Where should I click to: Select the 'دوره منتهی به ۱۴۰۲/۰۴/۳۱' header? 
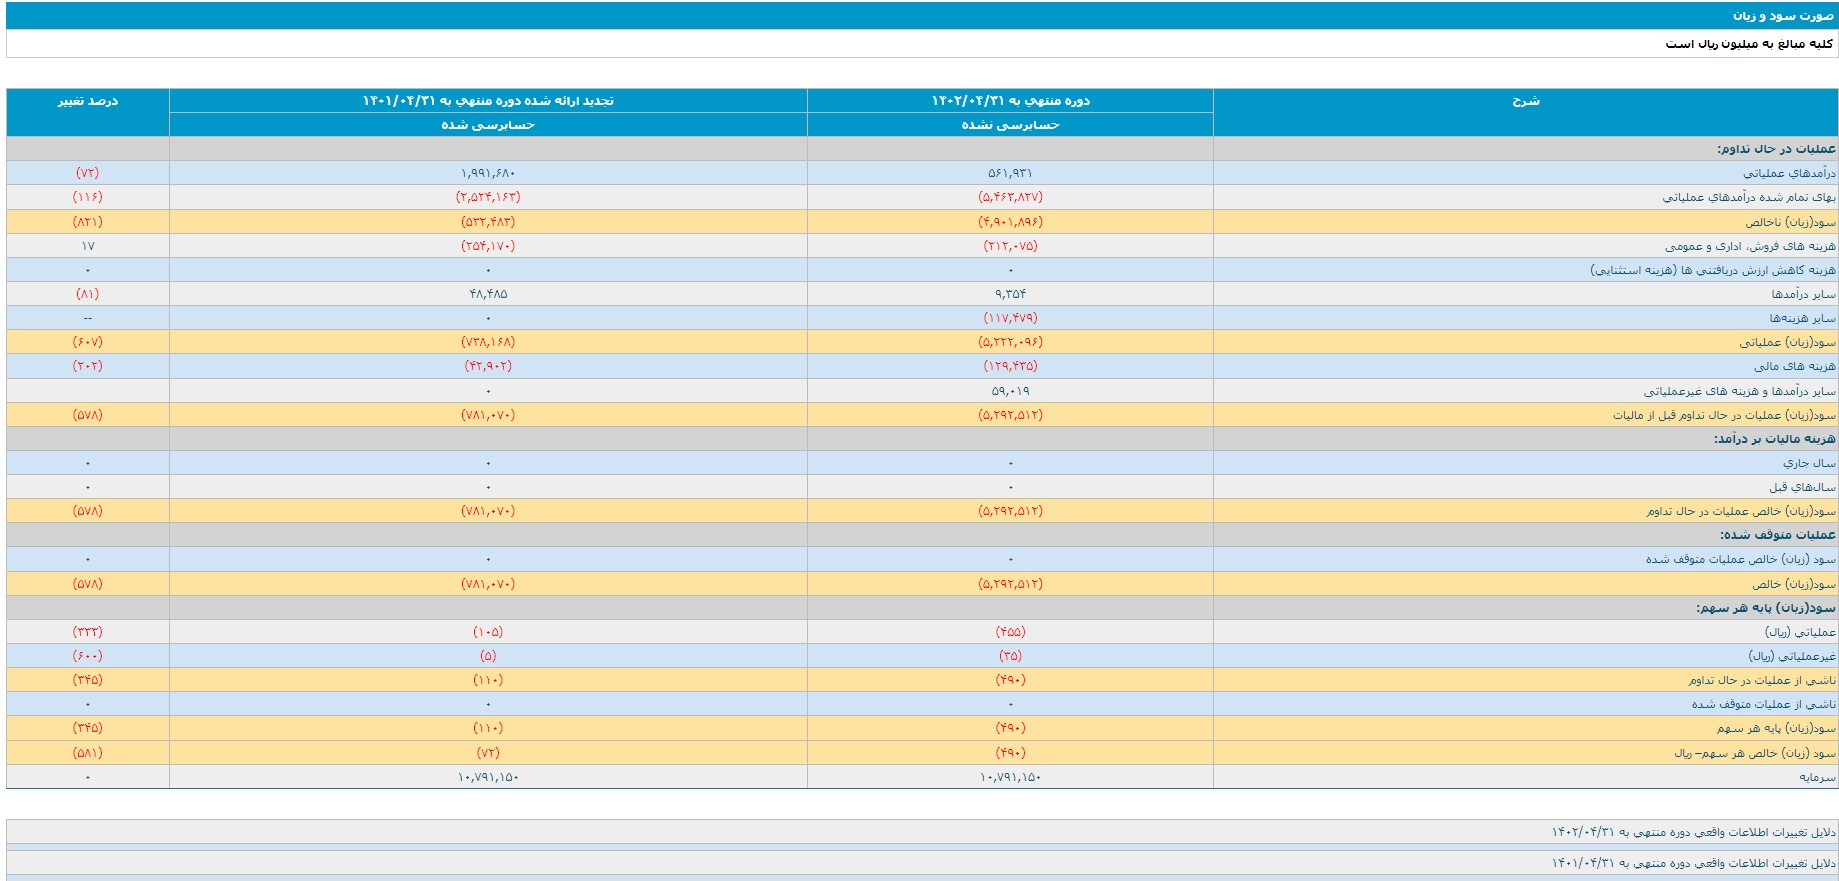[x=1010, y=101]
